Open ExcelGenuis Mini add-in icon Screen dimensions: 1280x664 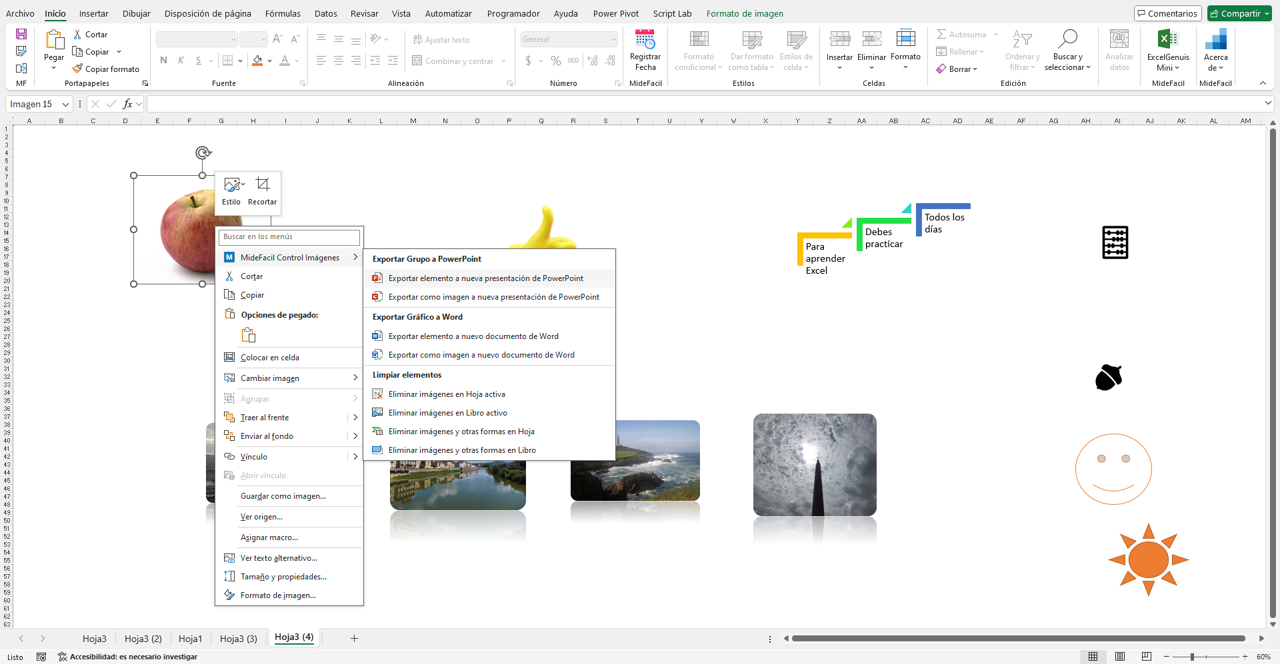(1167, 40)
